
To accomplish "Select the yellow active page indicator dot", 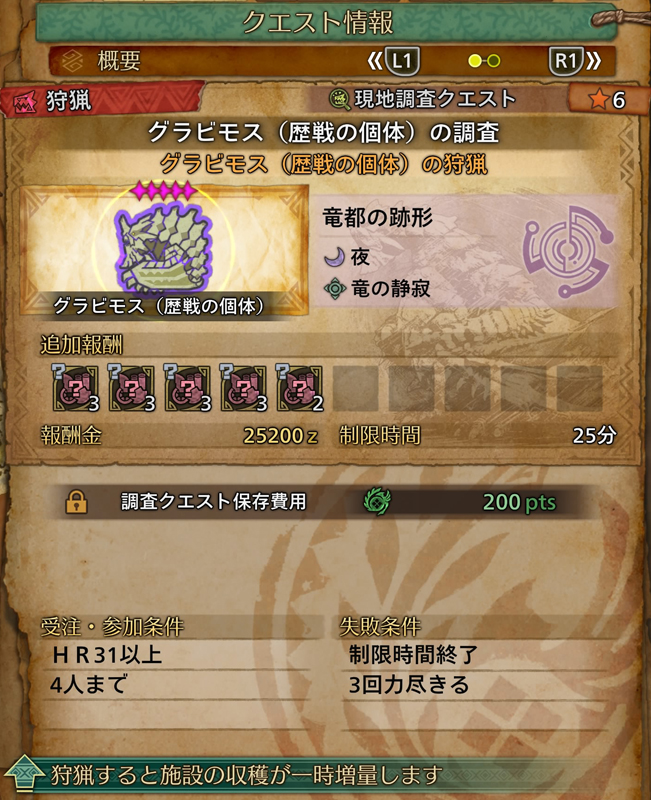I will pos(475,61).
